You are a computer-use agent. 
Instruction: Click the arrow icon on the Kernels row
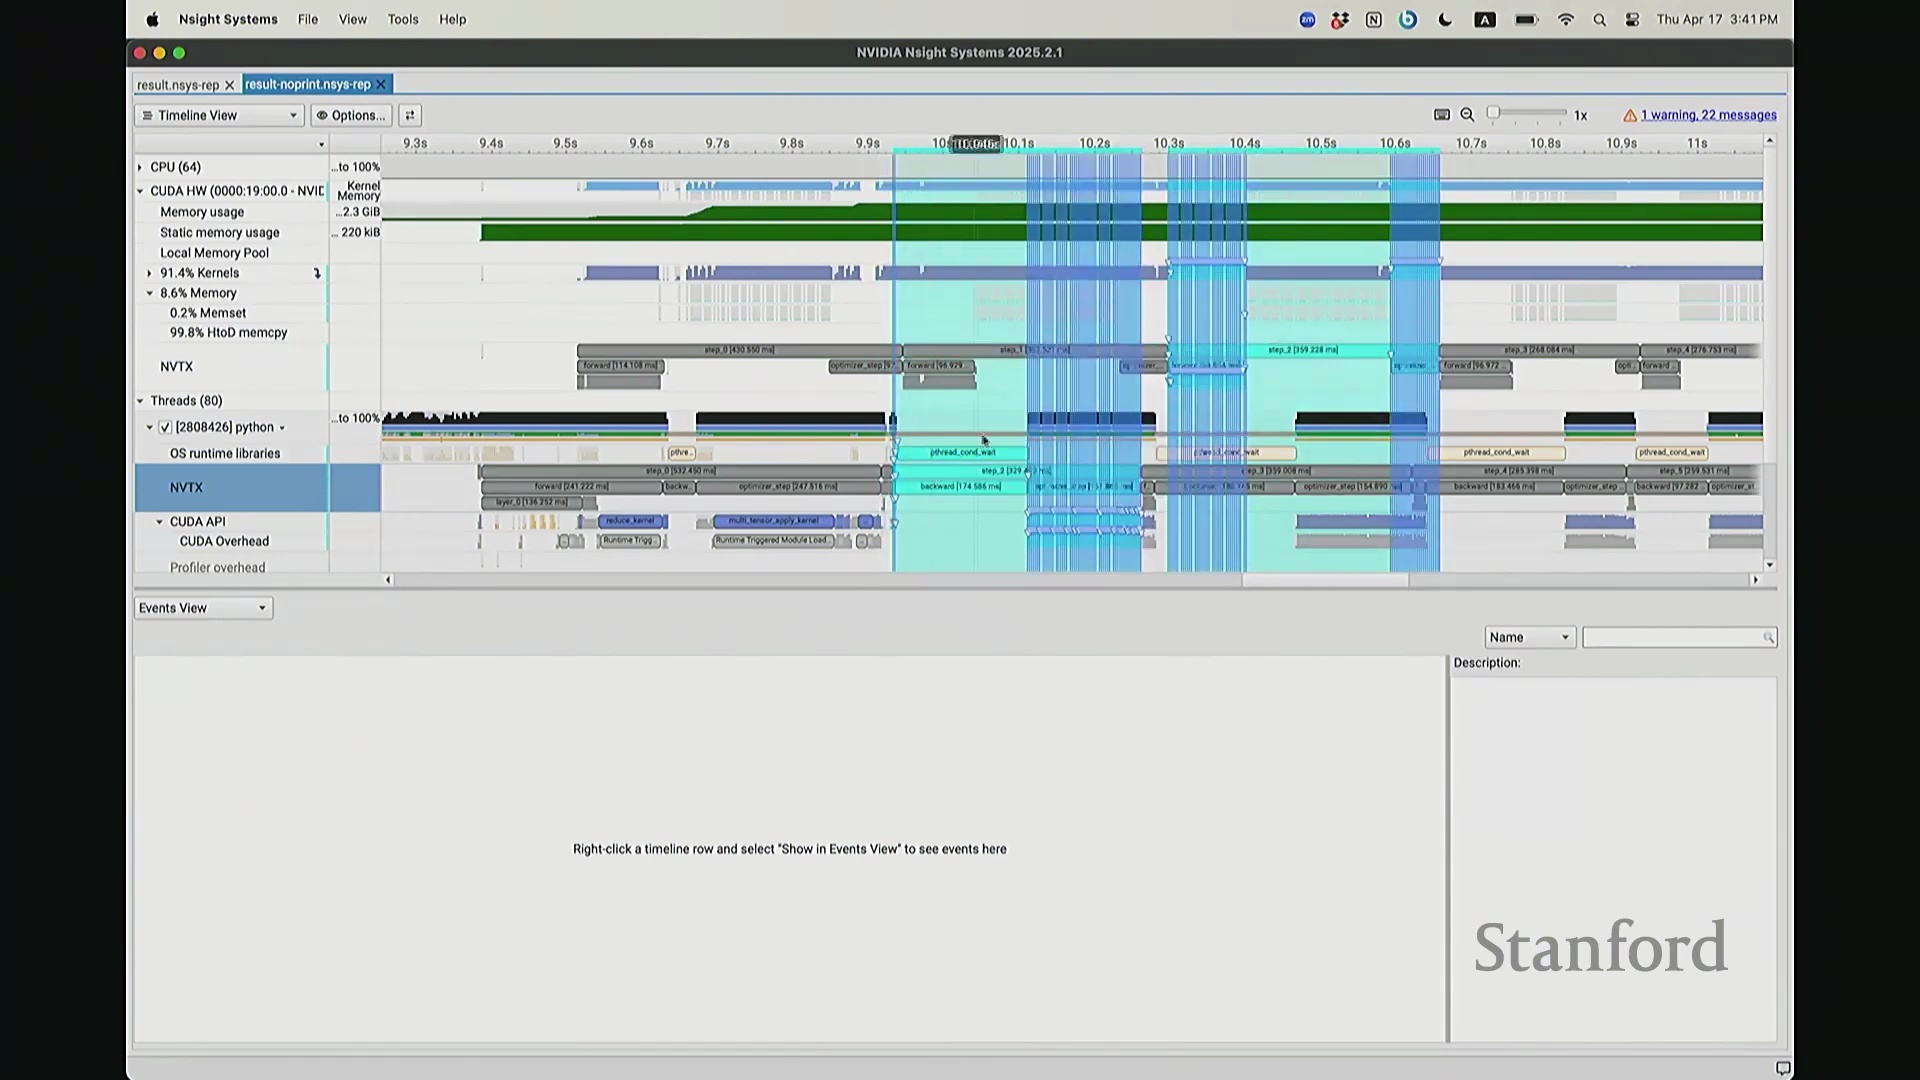(x=317, y=273)
